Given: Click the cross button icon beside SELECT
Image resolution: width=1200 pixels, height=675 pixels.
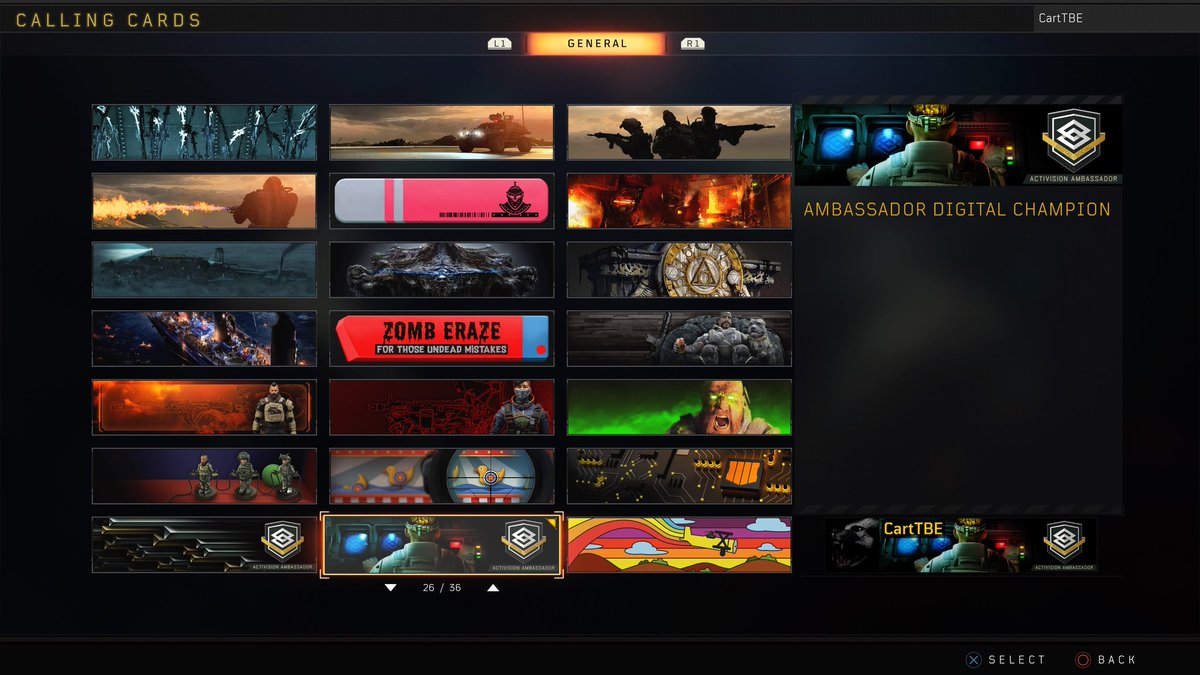Looking at the screenshot, I should 973,660.
